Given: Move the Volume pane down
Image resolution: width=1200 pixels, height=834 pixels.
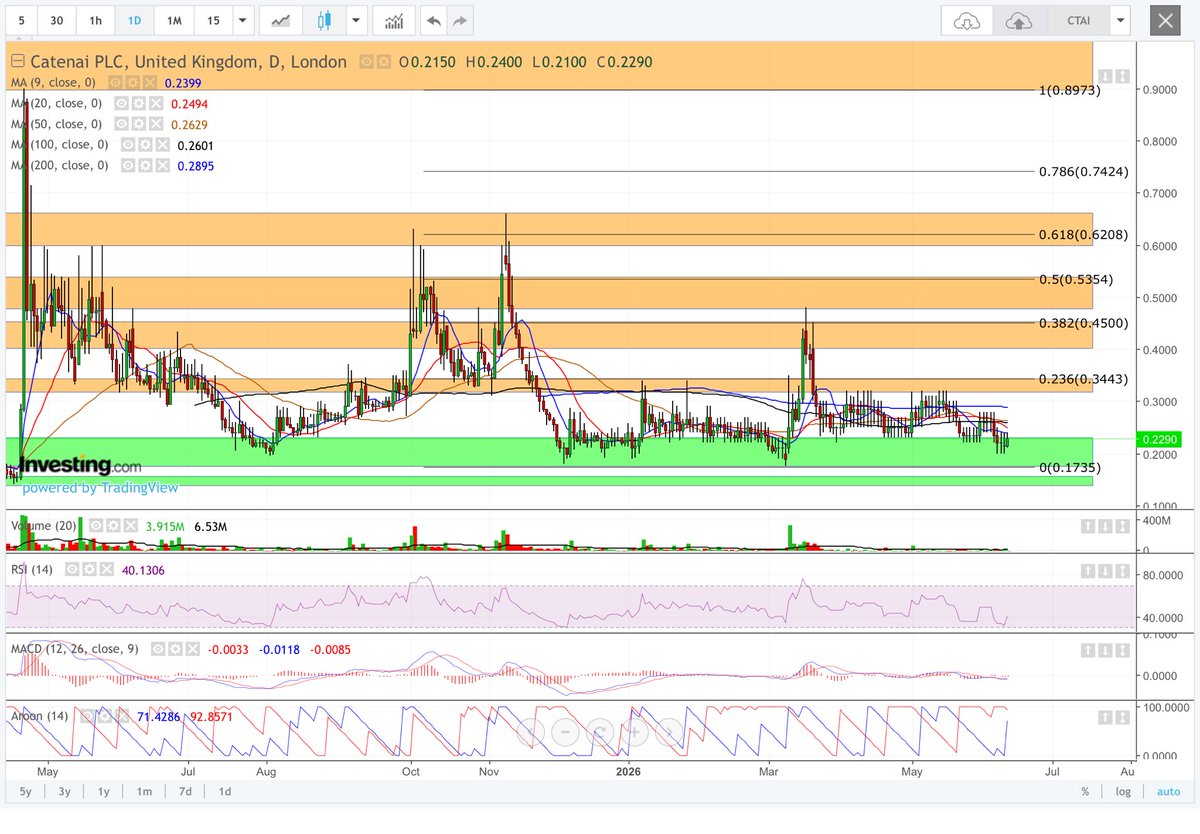Looking at the screenshot, I should pos(1105,525).
